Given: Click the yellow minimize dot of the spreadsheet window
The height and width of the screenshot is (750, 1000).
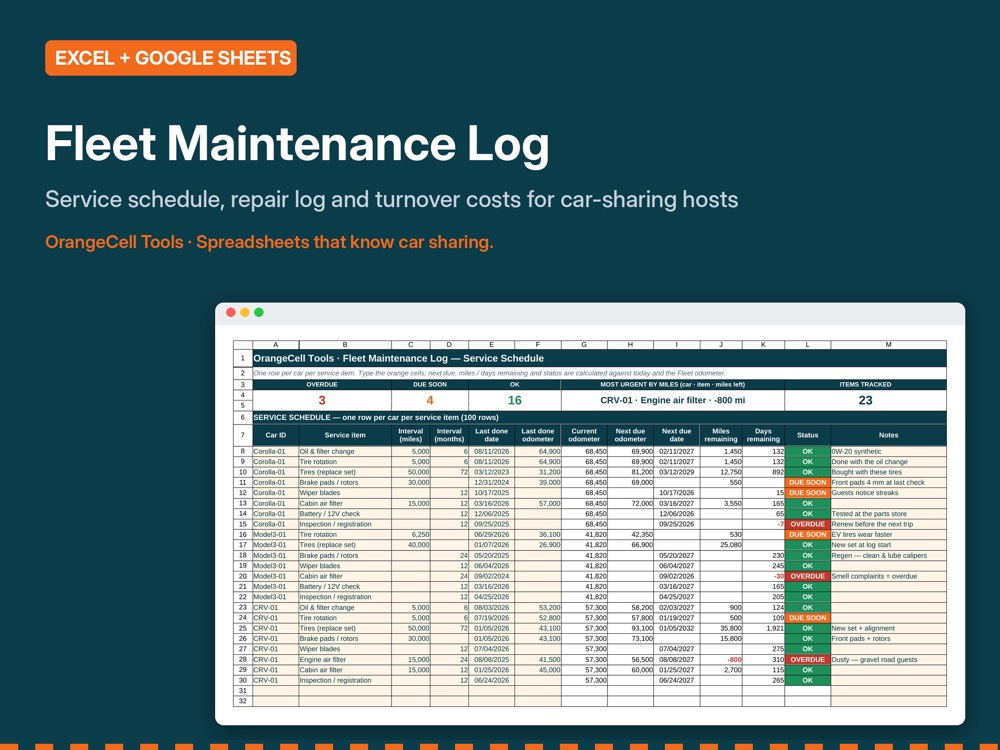Looking at the screenshot, I should [245, 312].
